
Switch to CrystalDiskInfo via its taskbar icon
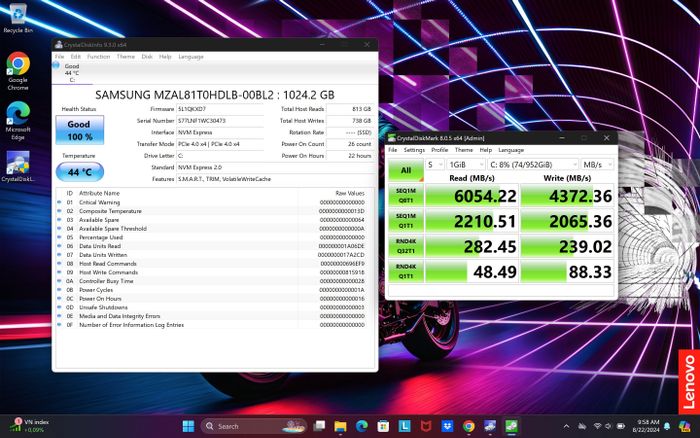490,426
